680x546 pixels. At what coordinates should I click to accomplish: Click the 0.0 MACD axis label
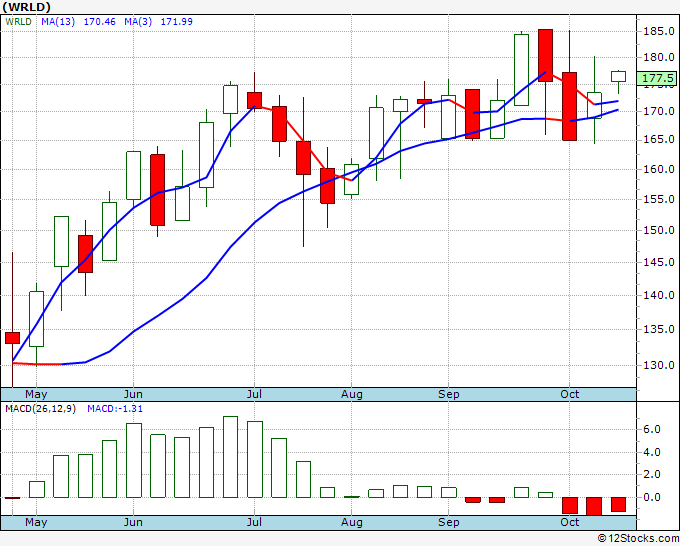(652, 497)
